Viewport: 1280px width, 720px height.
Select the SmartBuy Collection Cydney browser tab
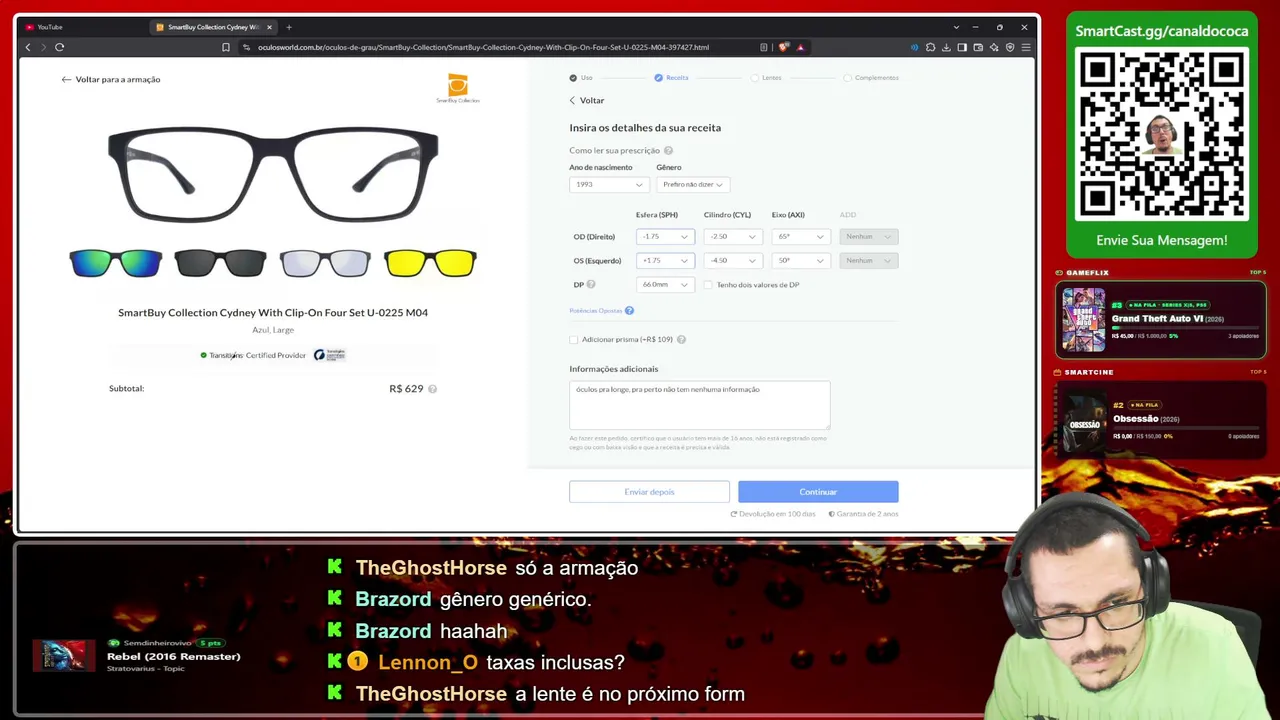tap(213, 27)
